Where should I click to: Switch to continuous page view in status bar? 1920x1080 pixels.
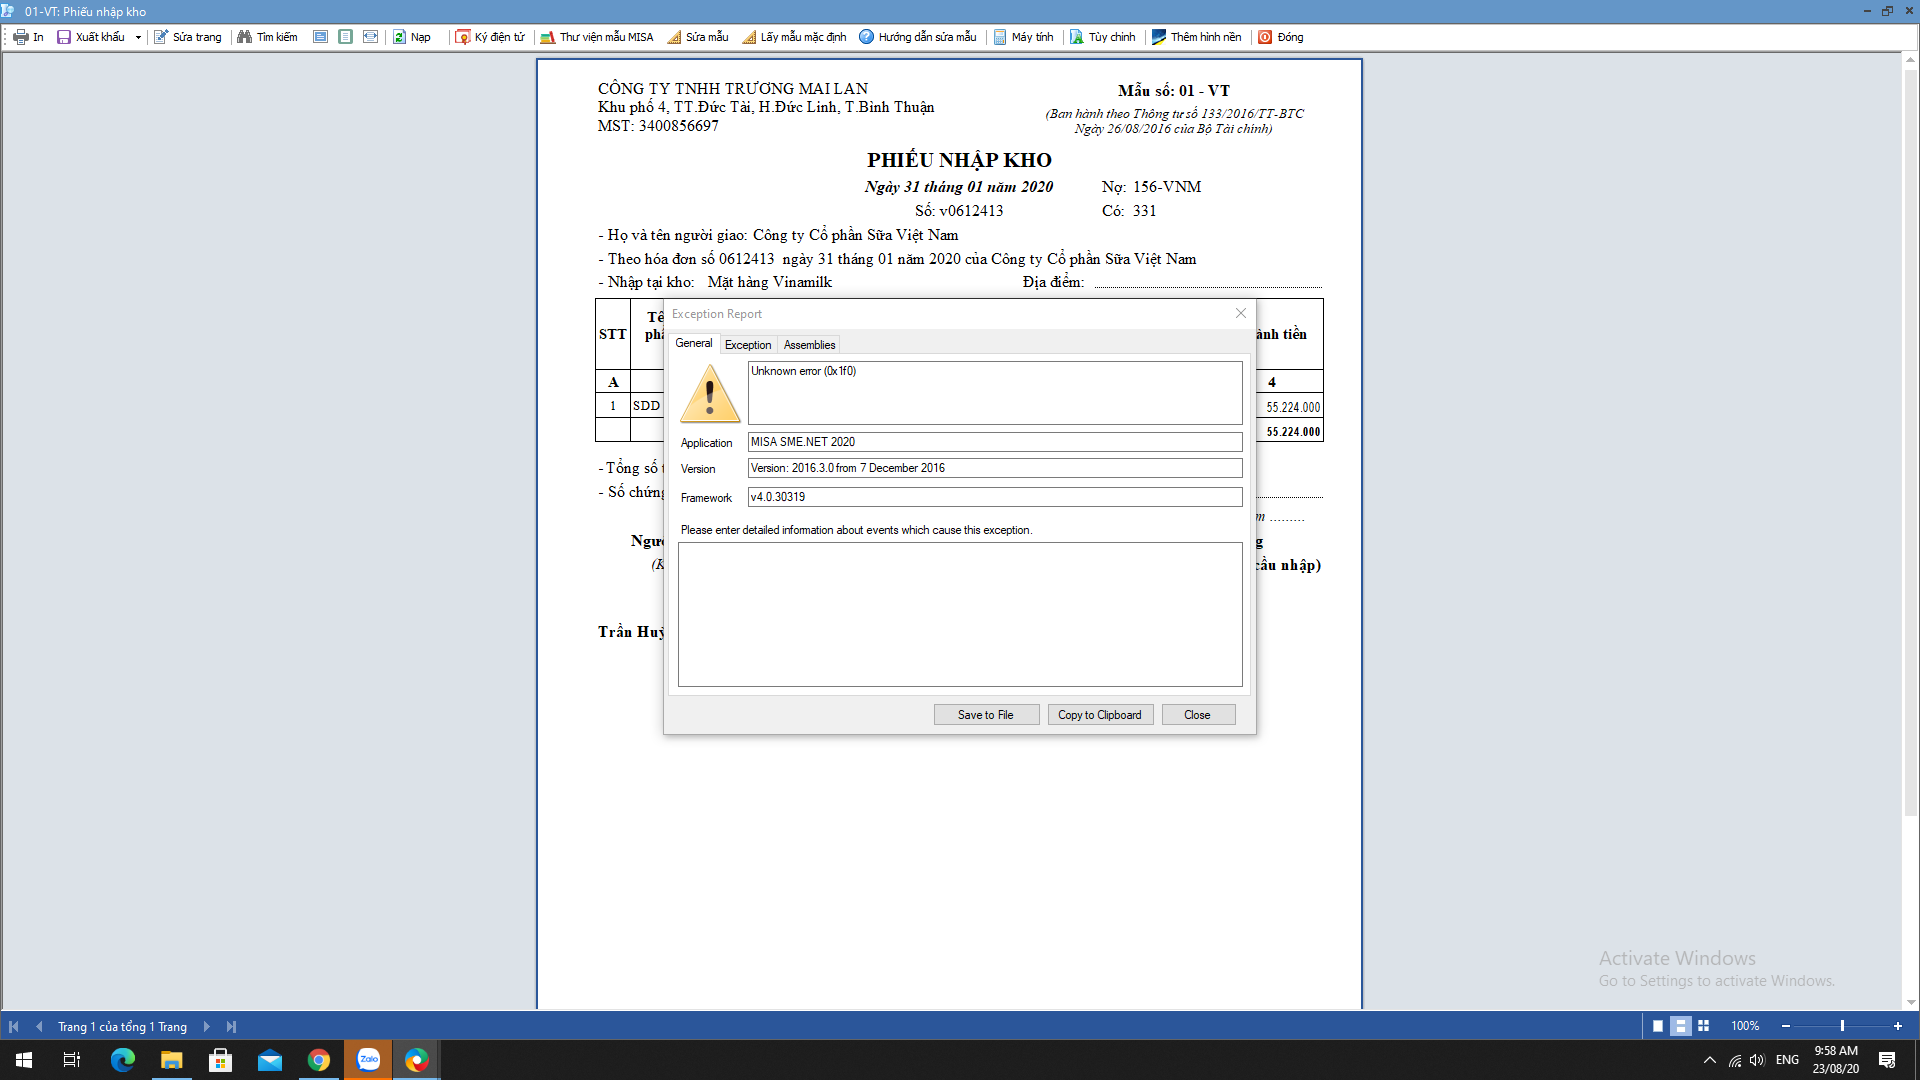[1681, 1026]
